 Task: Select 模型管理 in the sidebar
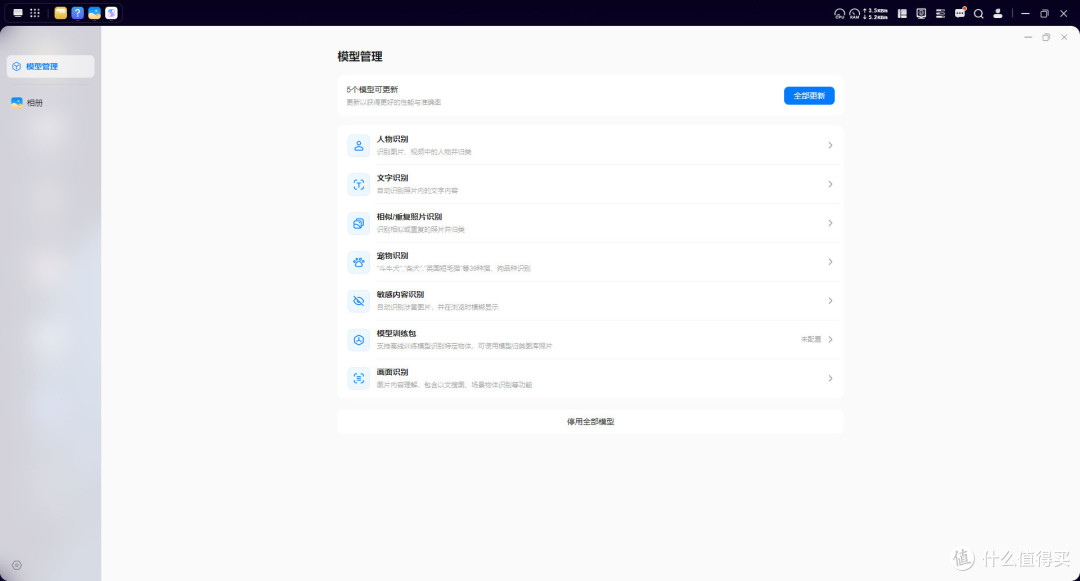(x=50, y=66)
